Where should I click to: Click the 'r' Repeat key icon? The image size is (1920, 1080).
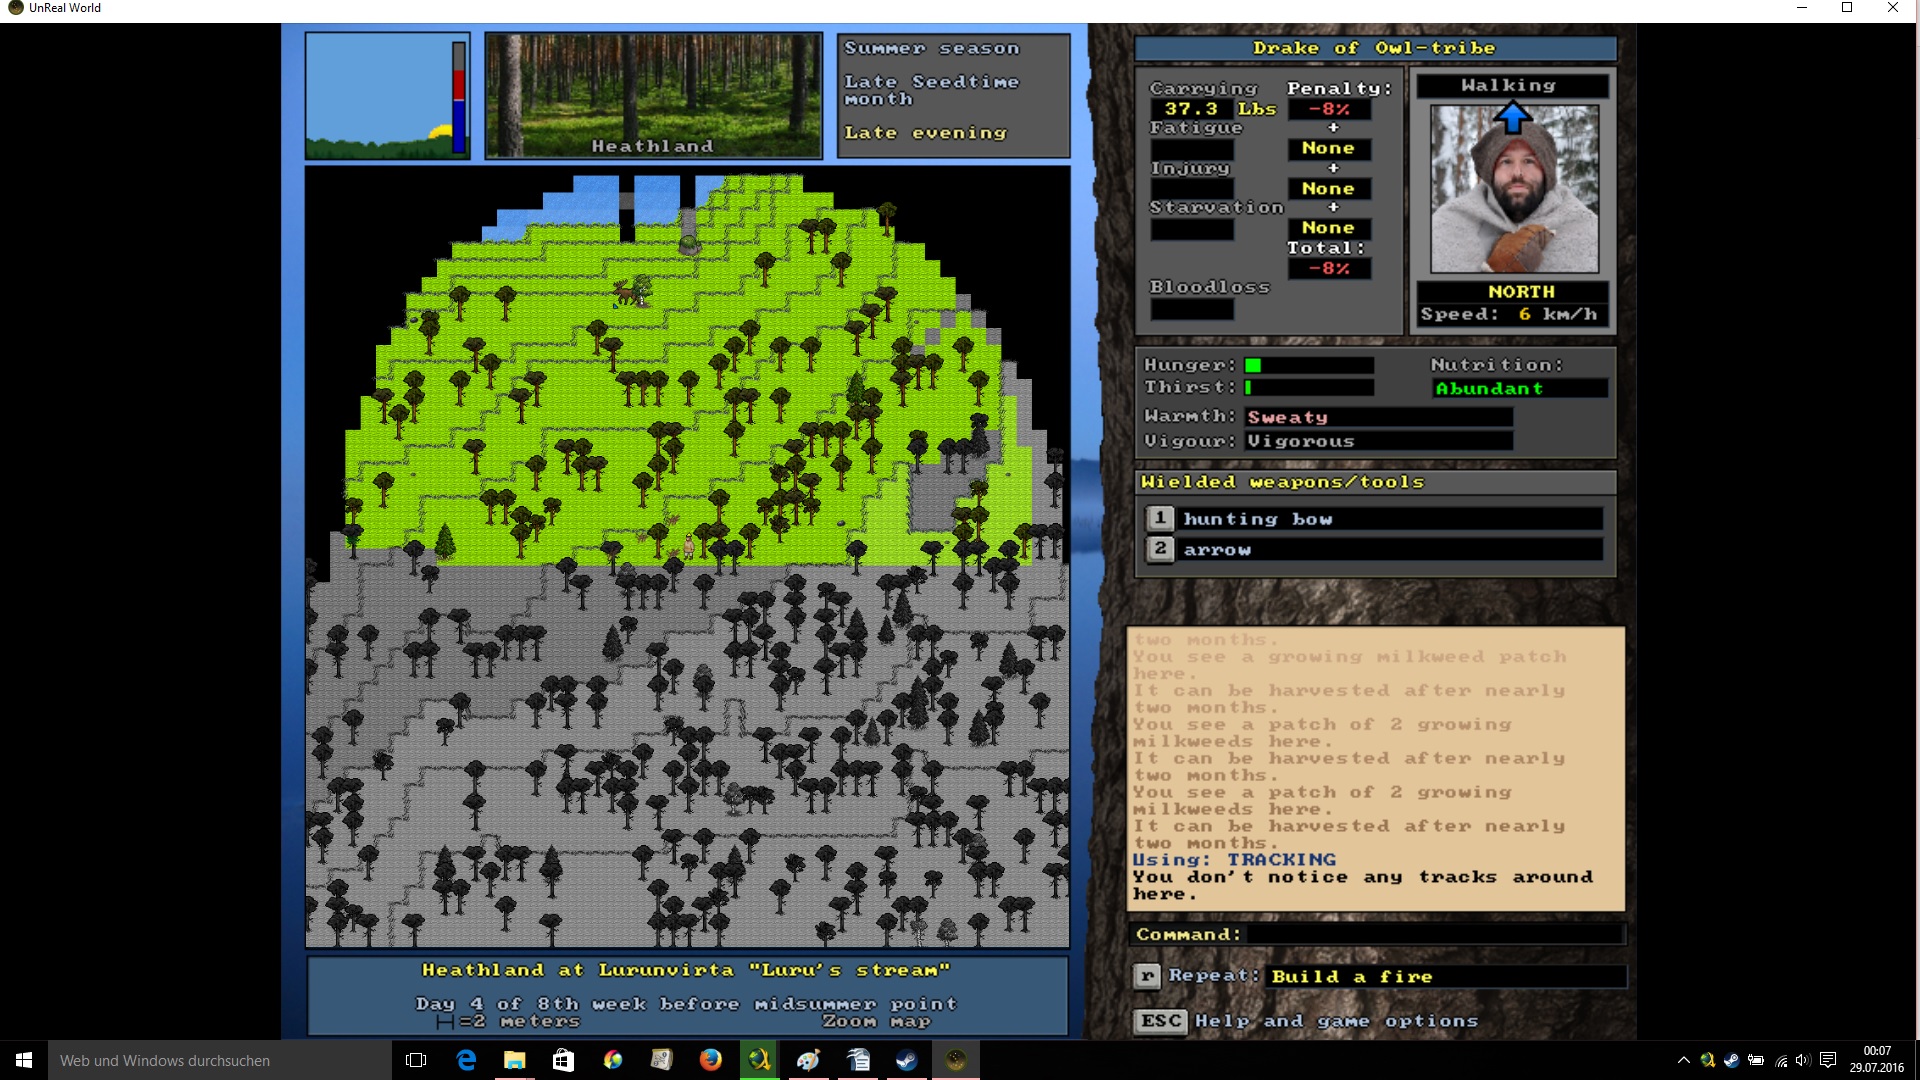pos(1147,976)
